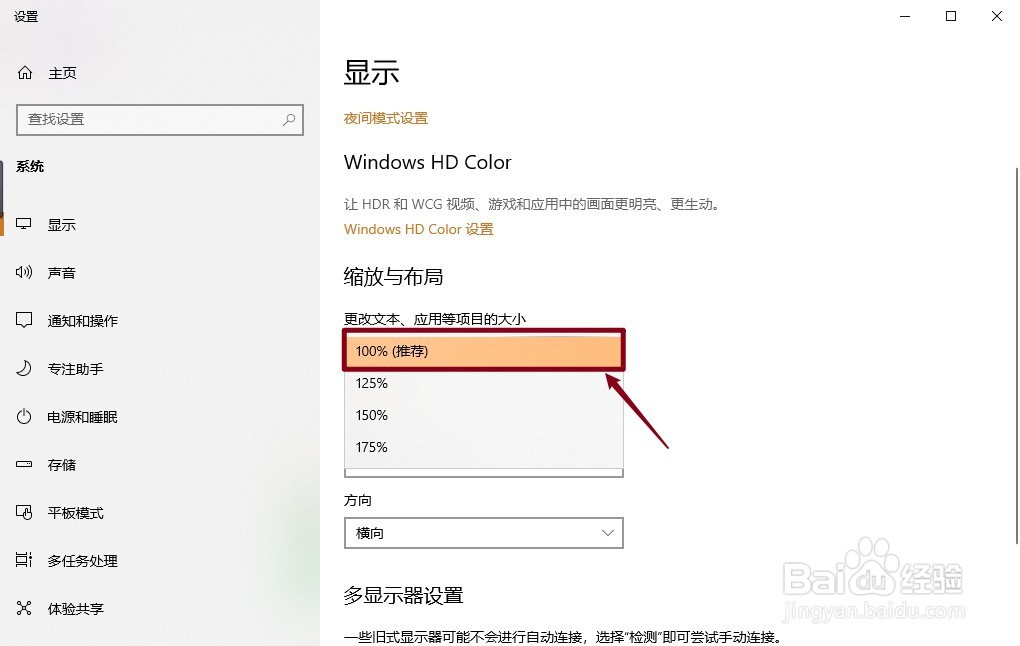Viewport: 1020px width, 646px height.
Task: Click the 查找设置 search field
Action: coord(150,119)
